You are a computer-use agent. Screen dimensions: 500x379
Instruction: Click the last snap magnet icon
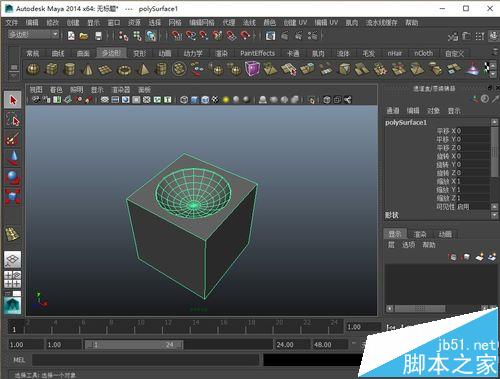(245, 35)
